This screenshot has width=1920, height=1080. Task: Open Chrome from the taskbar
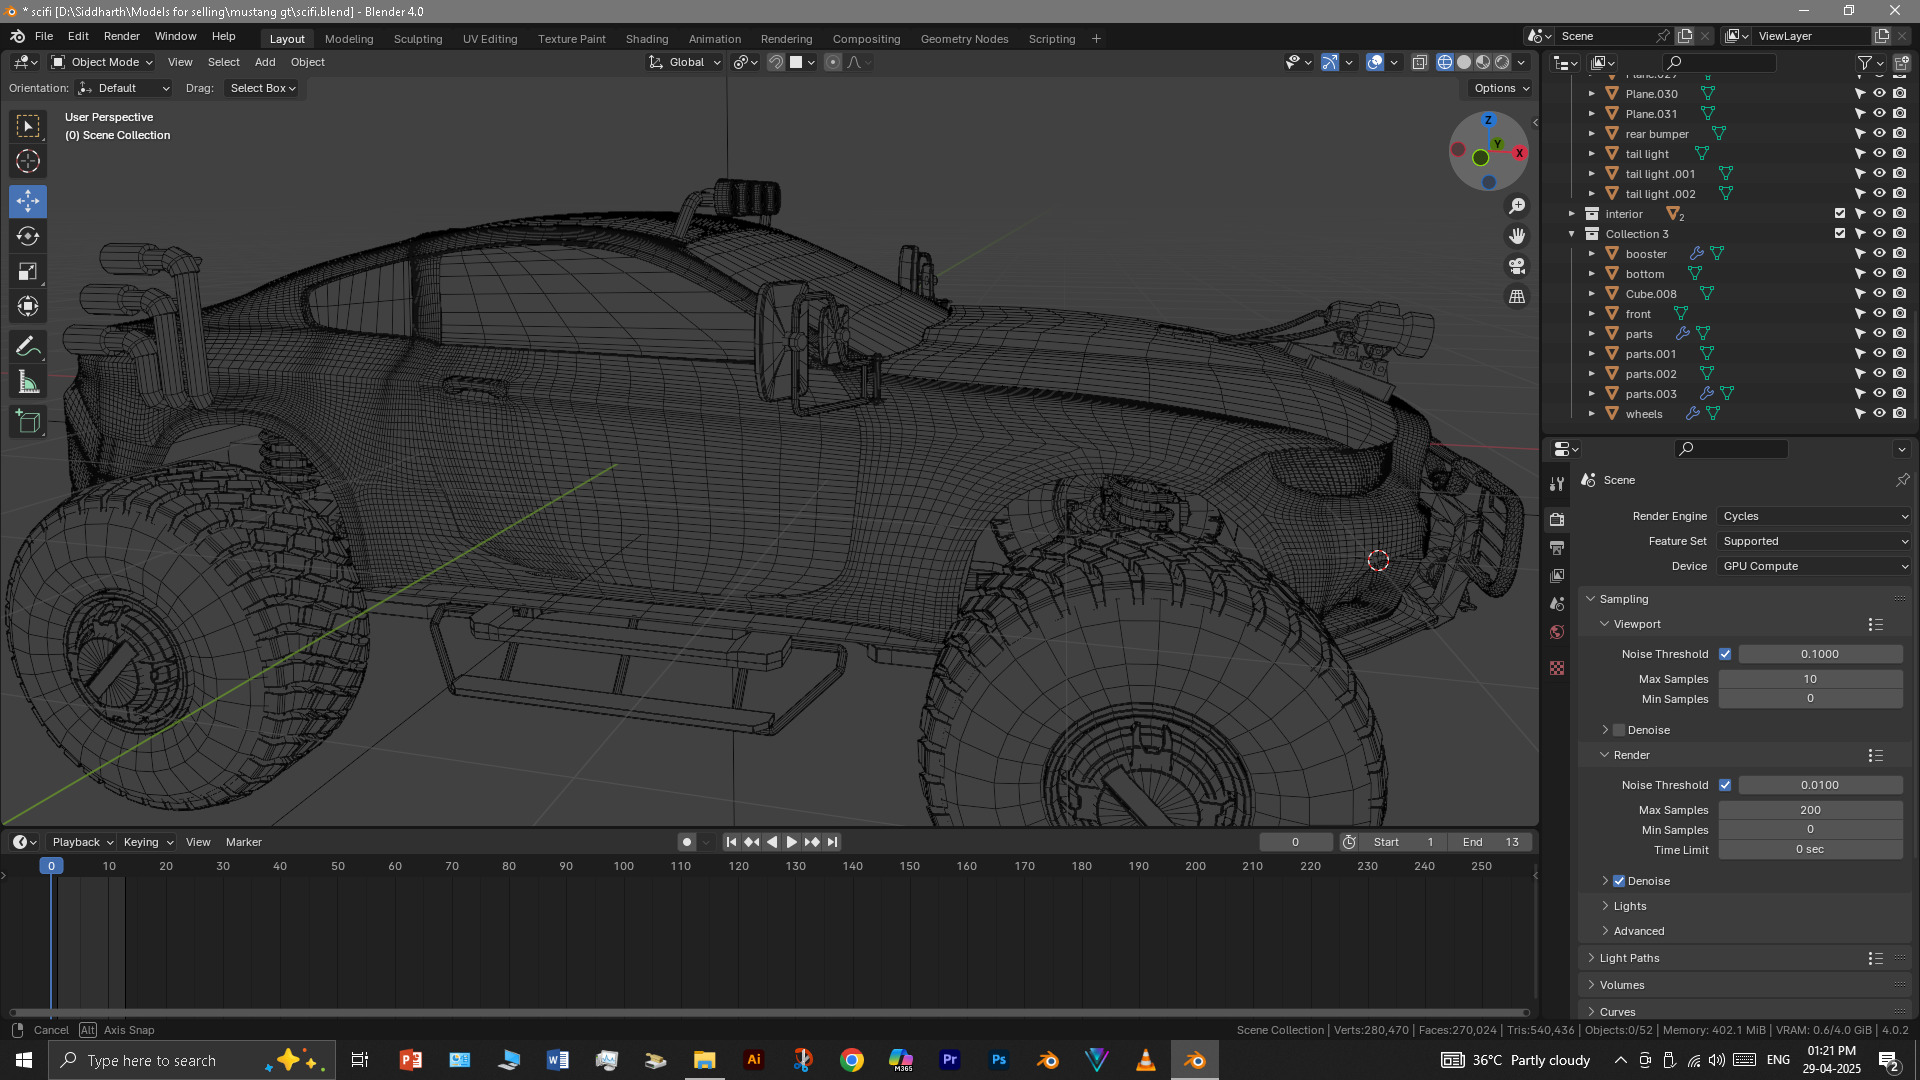tap(852, 1060)
